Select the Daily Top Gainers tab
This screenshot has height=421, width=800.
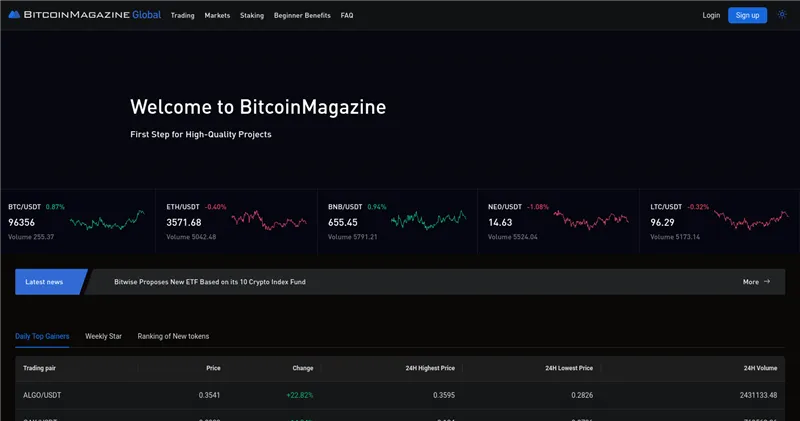point(42,336)
